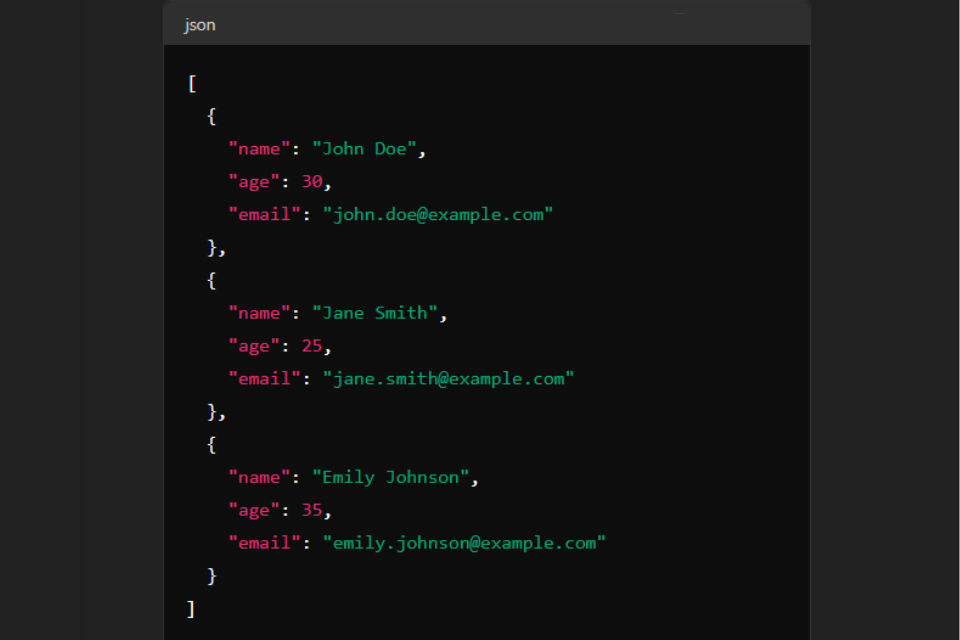The width and height of the screenshot is (960, 640).
Task: Click the "john.doe@example.com" email string
Action: coord(438,214)
